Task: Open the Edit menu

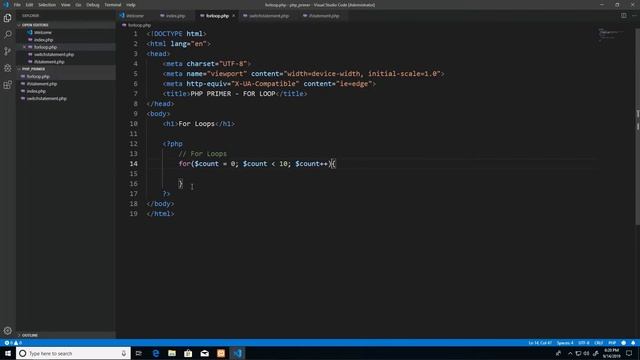Action: pos(29,5)
